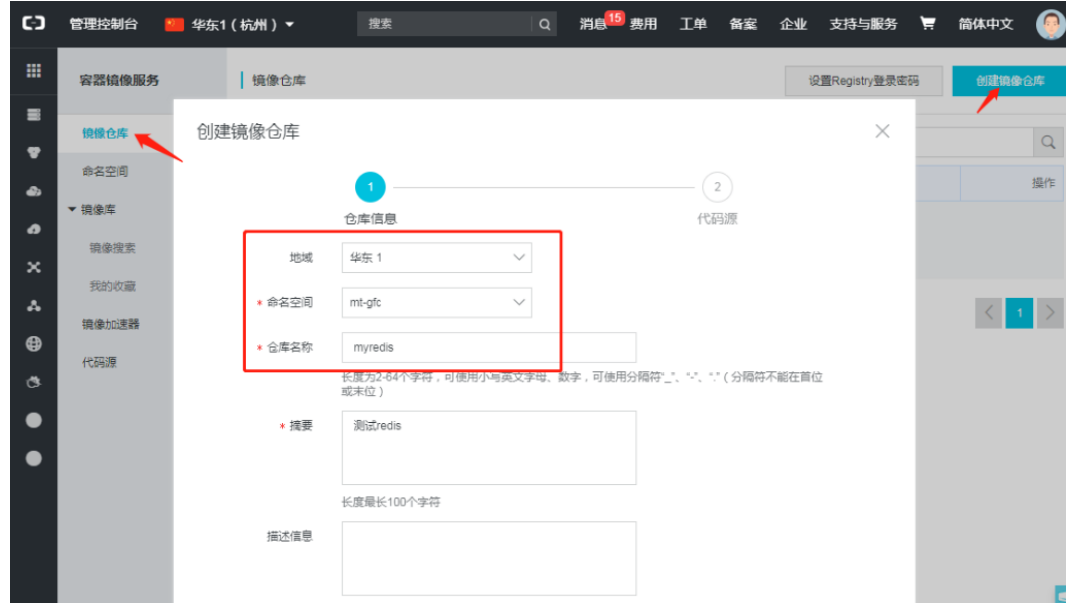Open the shopping cart icon

[927, 23]
